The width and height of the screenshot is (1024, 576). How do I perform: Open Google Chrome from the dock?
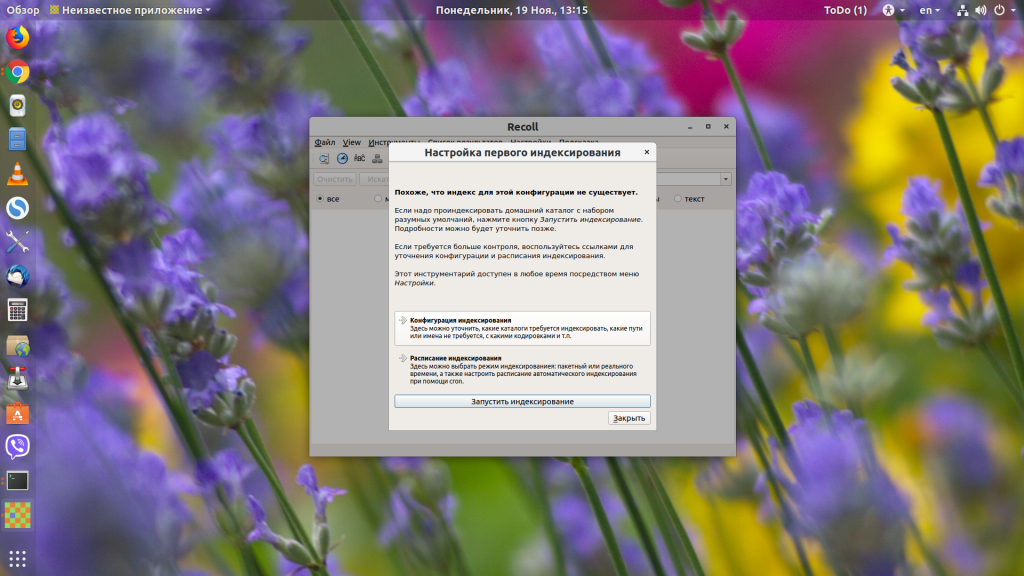pyautogui.click(x=17, y=72)
